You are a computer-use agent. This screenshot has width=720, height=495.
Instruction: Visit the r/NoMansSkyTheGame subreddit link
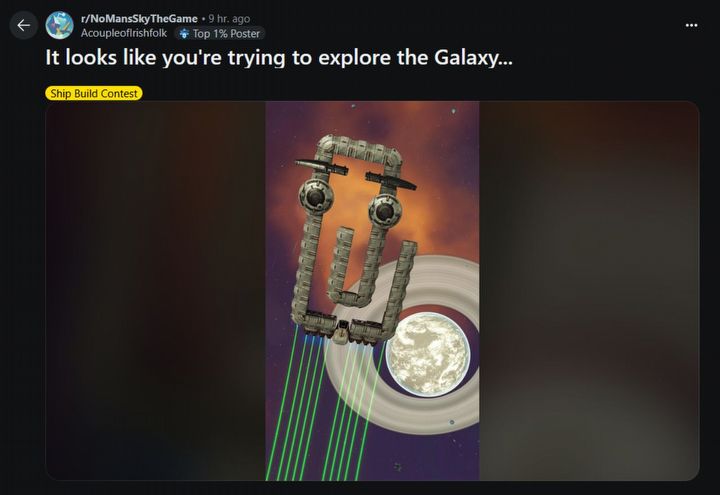[139, 19]
